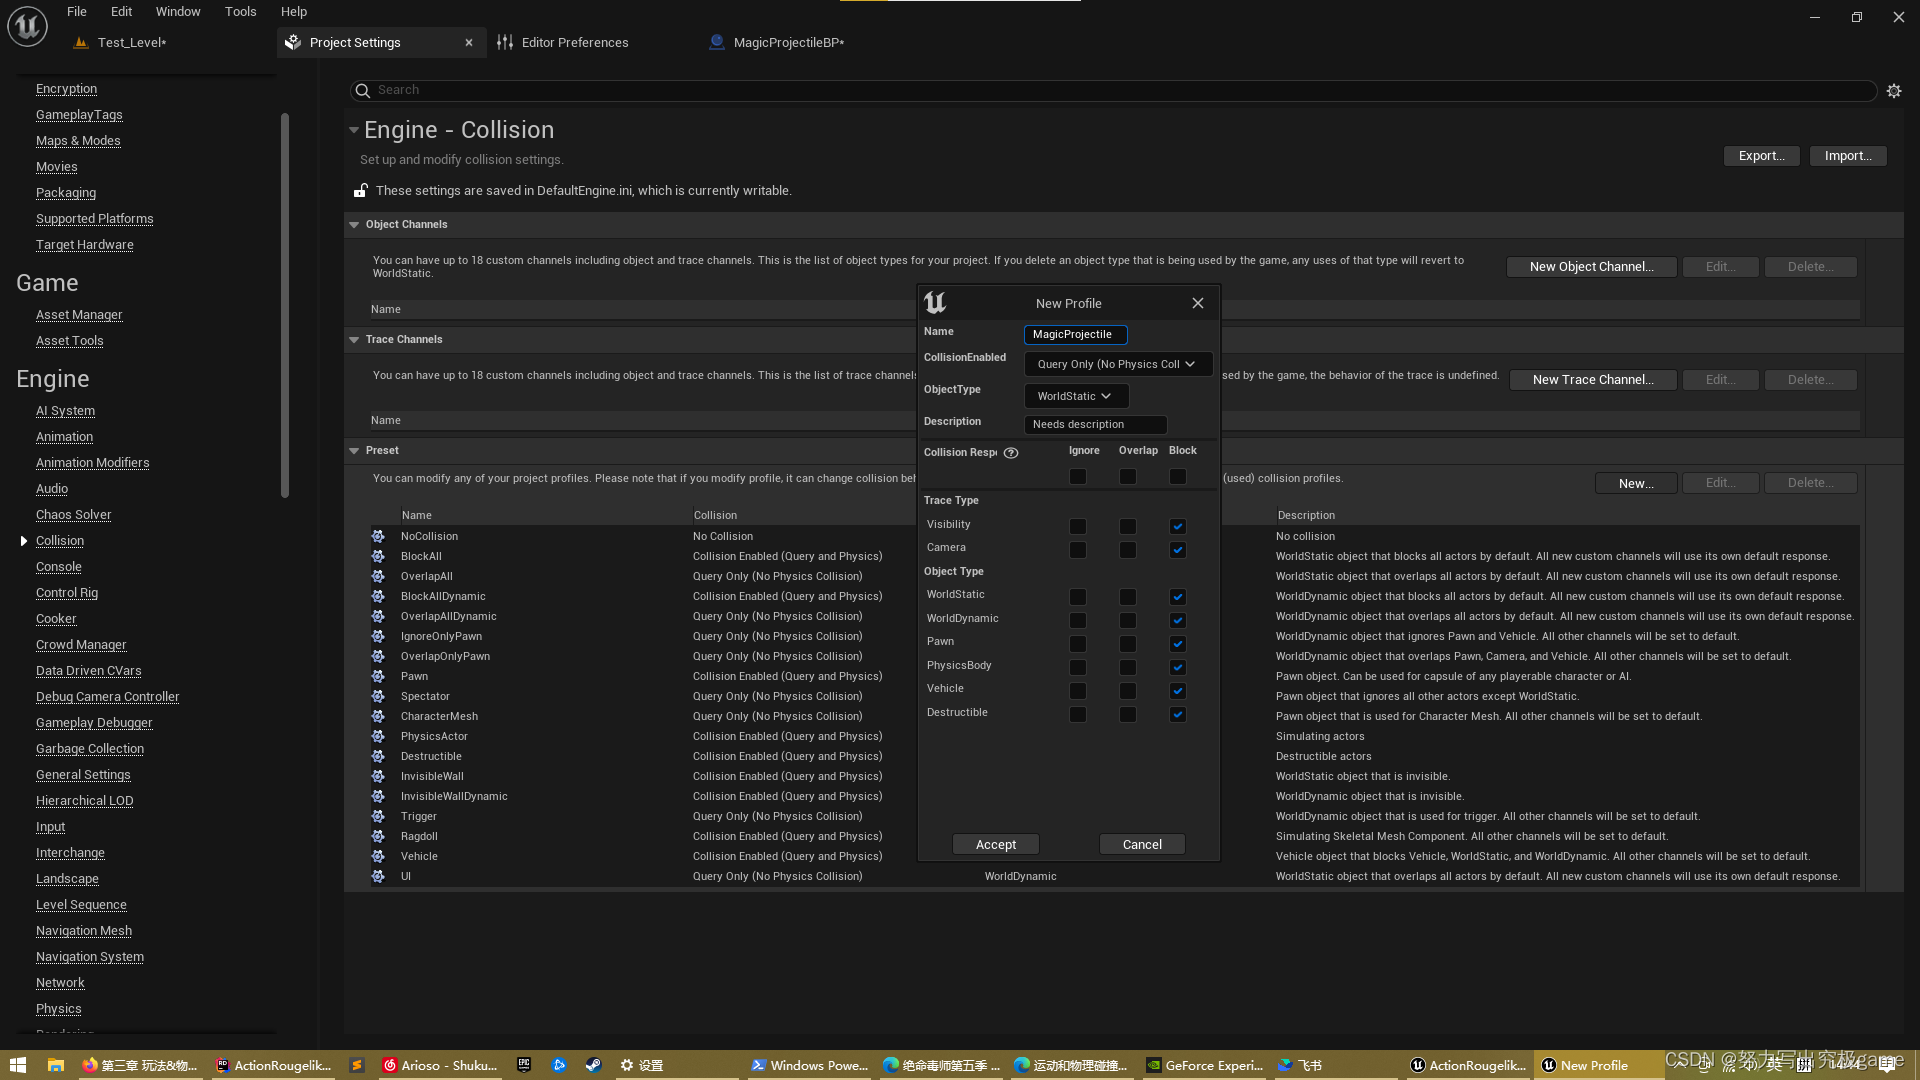
Task: Click the Editor Preferences sliders icon
Action: coord(505,42)
